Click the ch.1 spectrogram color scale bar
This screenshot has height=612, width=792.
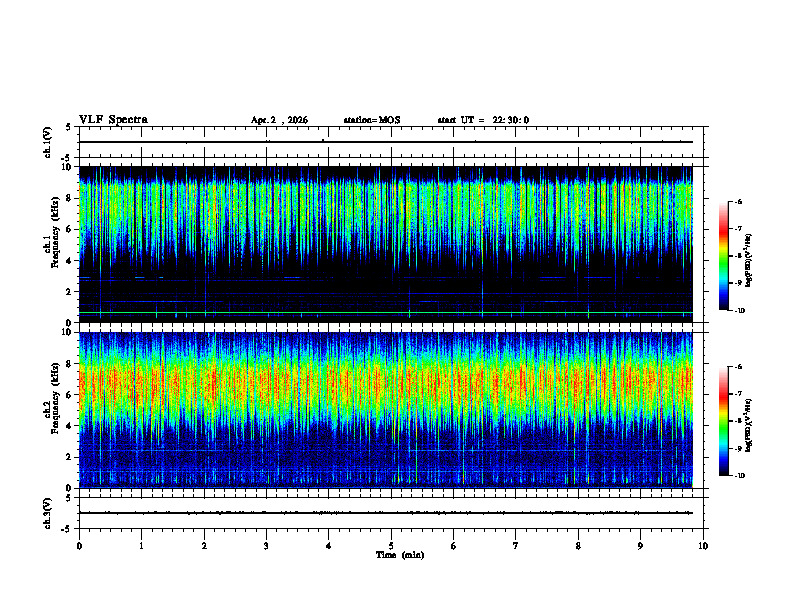[723, 256]
